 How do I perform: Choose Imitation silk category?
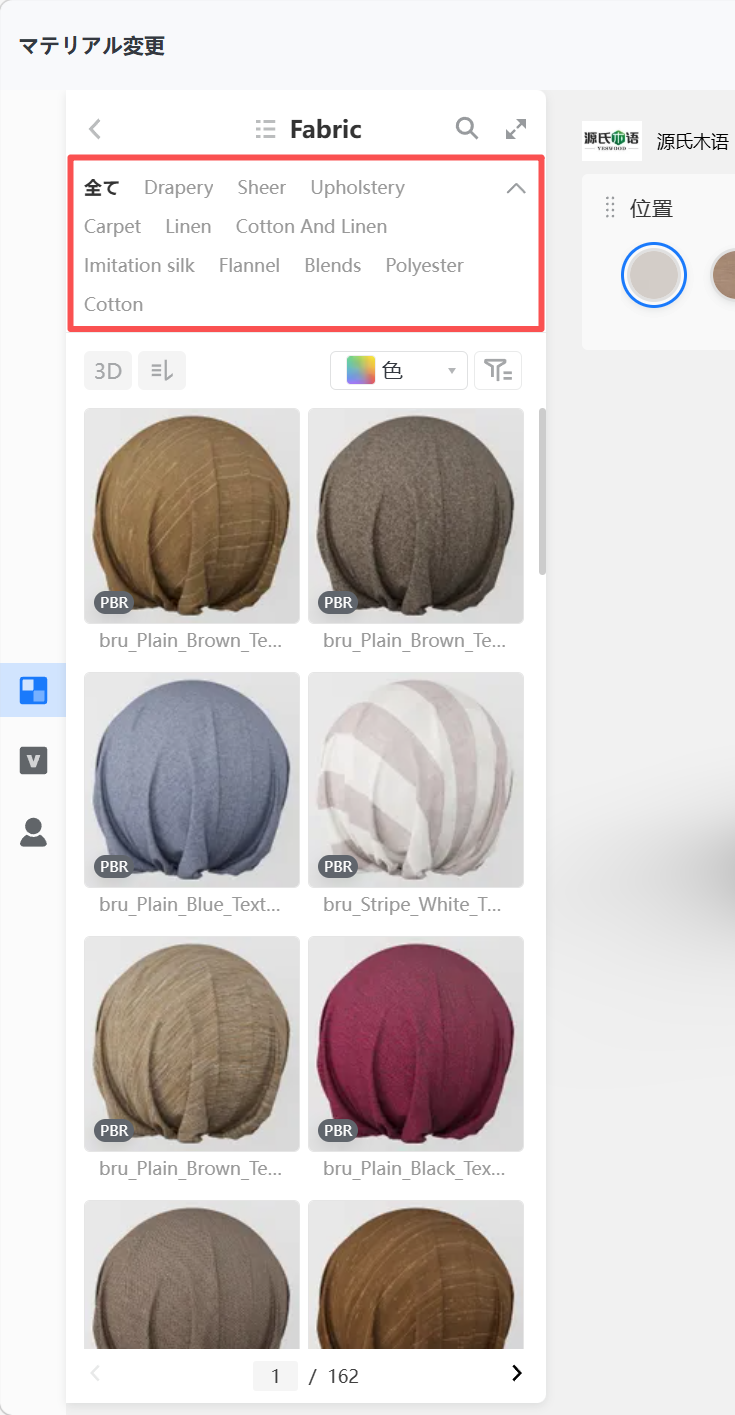[140, 266]
